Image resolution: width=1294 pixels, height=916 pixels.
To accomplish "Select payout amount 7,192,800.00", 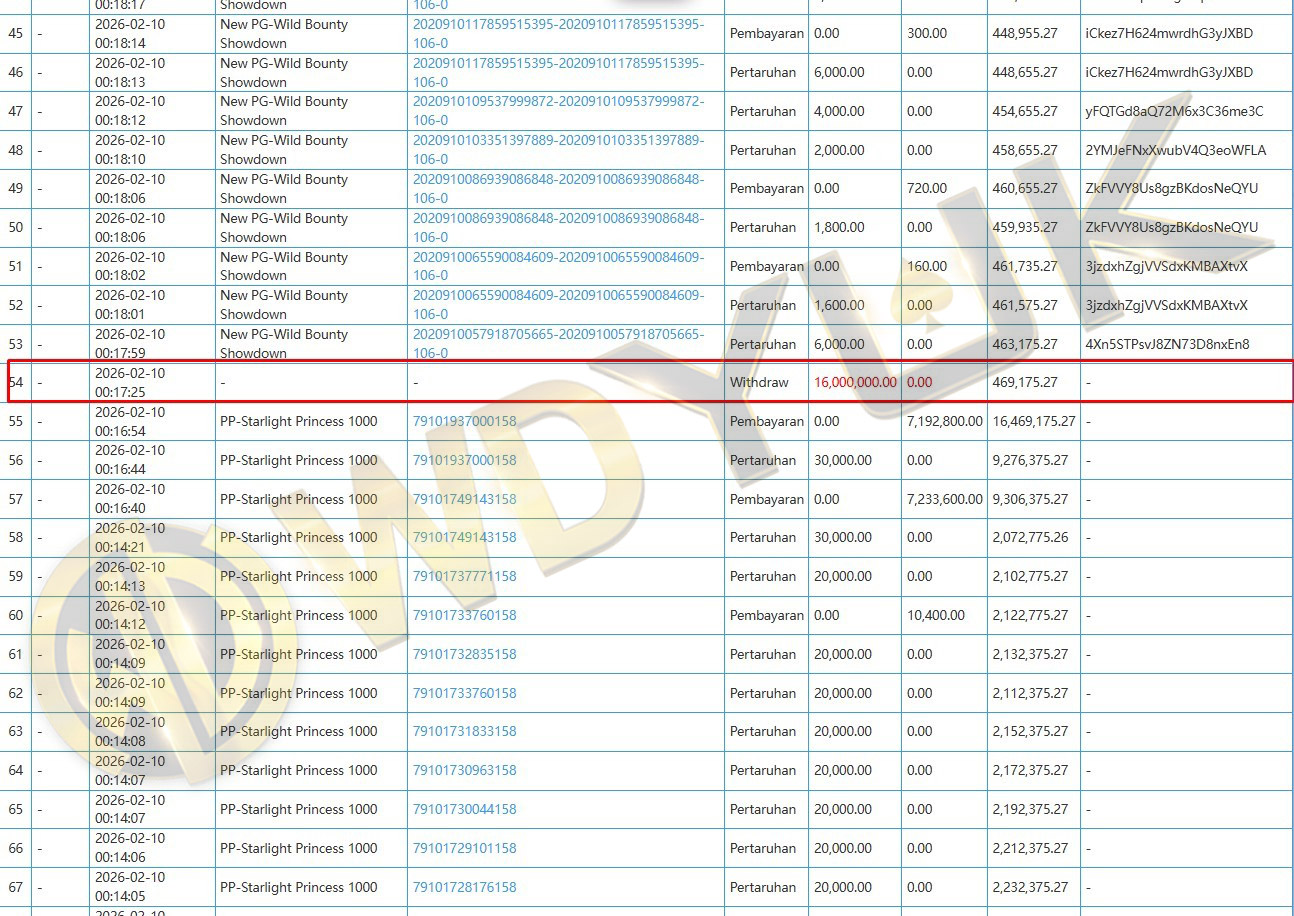I will (x=944, y=421).
